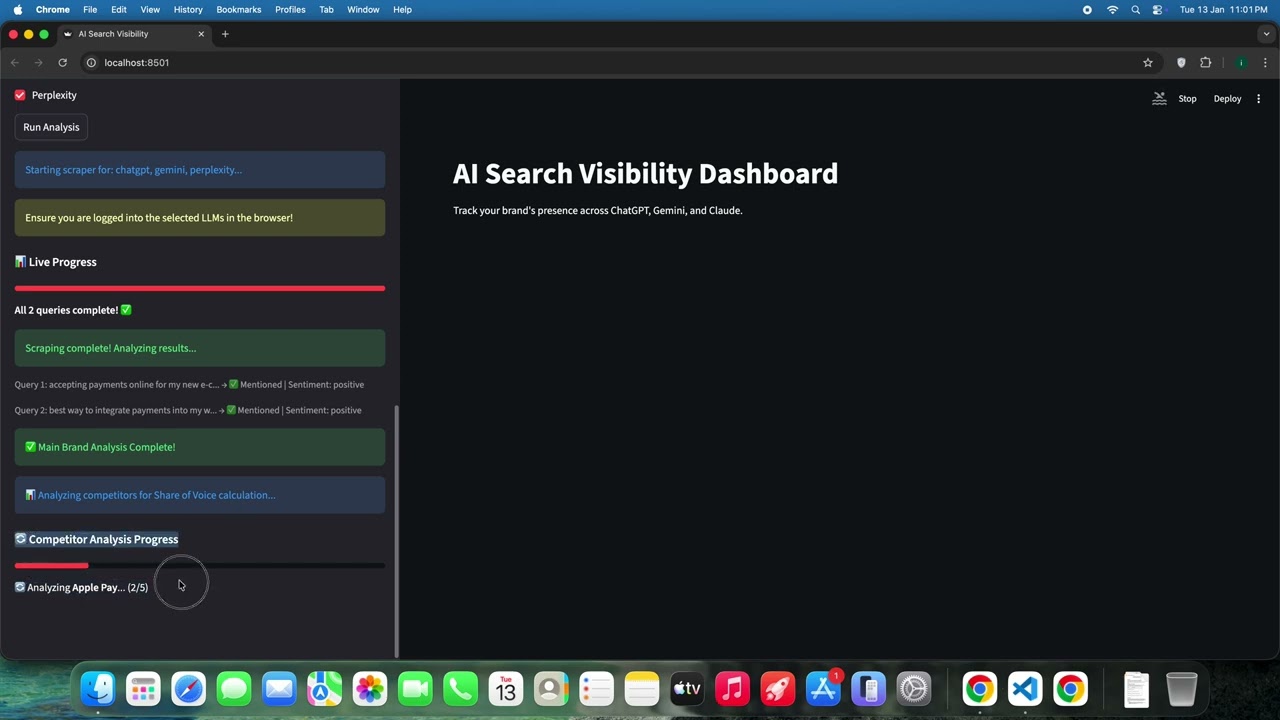Uncheck the Perplexity checkbox

(x=20, y=95)
